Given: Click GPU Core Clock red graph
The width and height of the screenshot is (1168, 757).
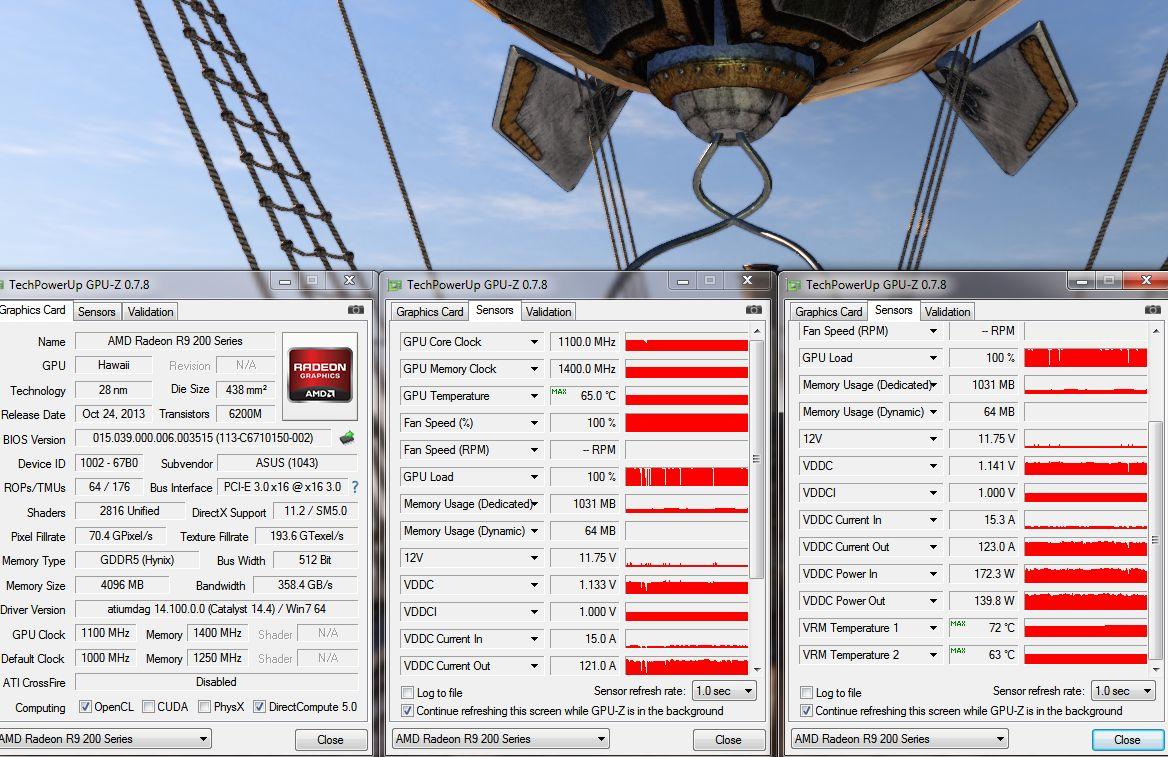Looking at the screenshot, I should click(687, 342).
